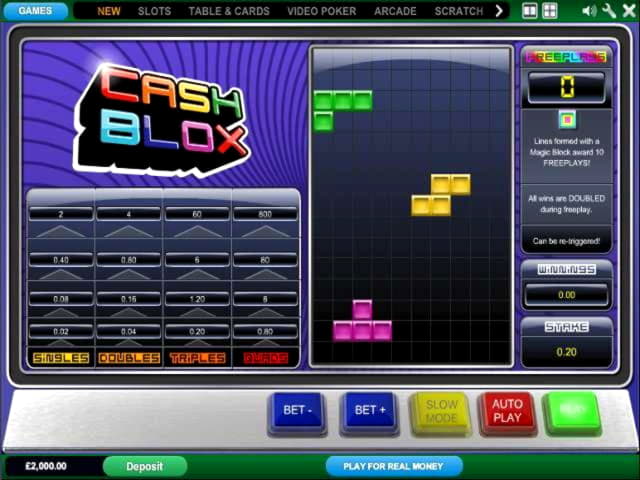Screen dimensions: 640x480
Task: Click the 800 quads payout value
Action: point(265,214)
